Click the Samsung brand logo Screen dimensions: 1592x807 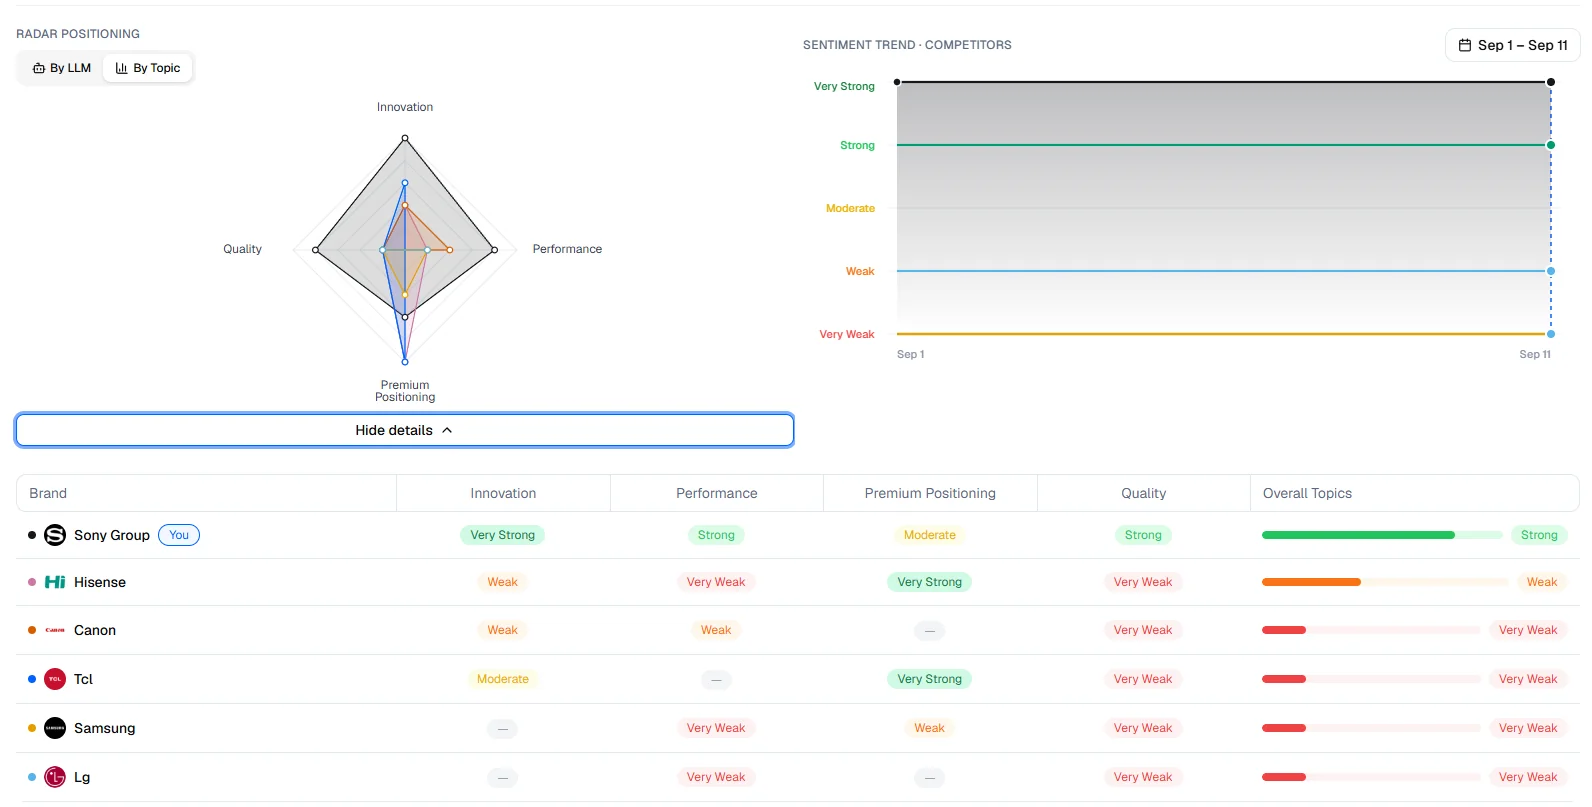(55, 728)
